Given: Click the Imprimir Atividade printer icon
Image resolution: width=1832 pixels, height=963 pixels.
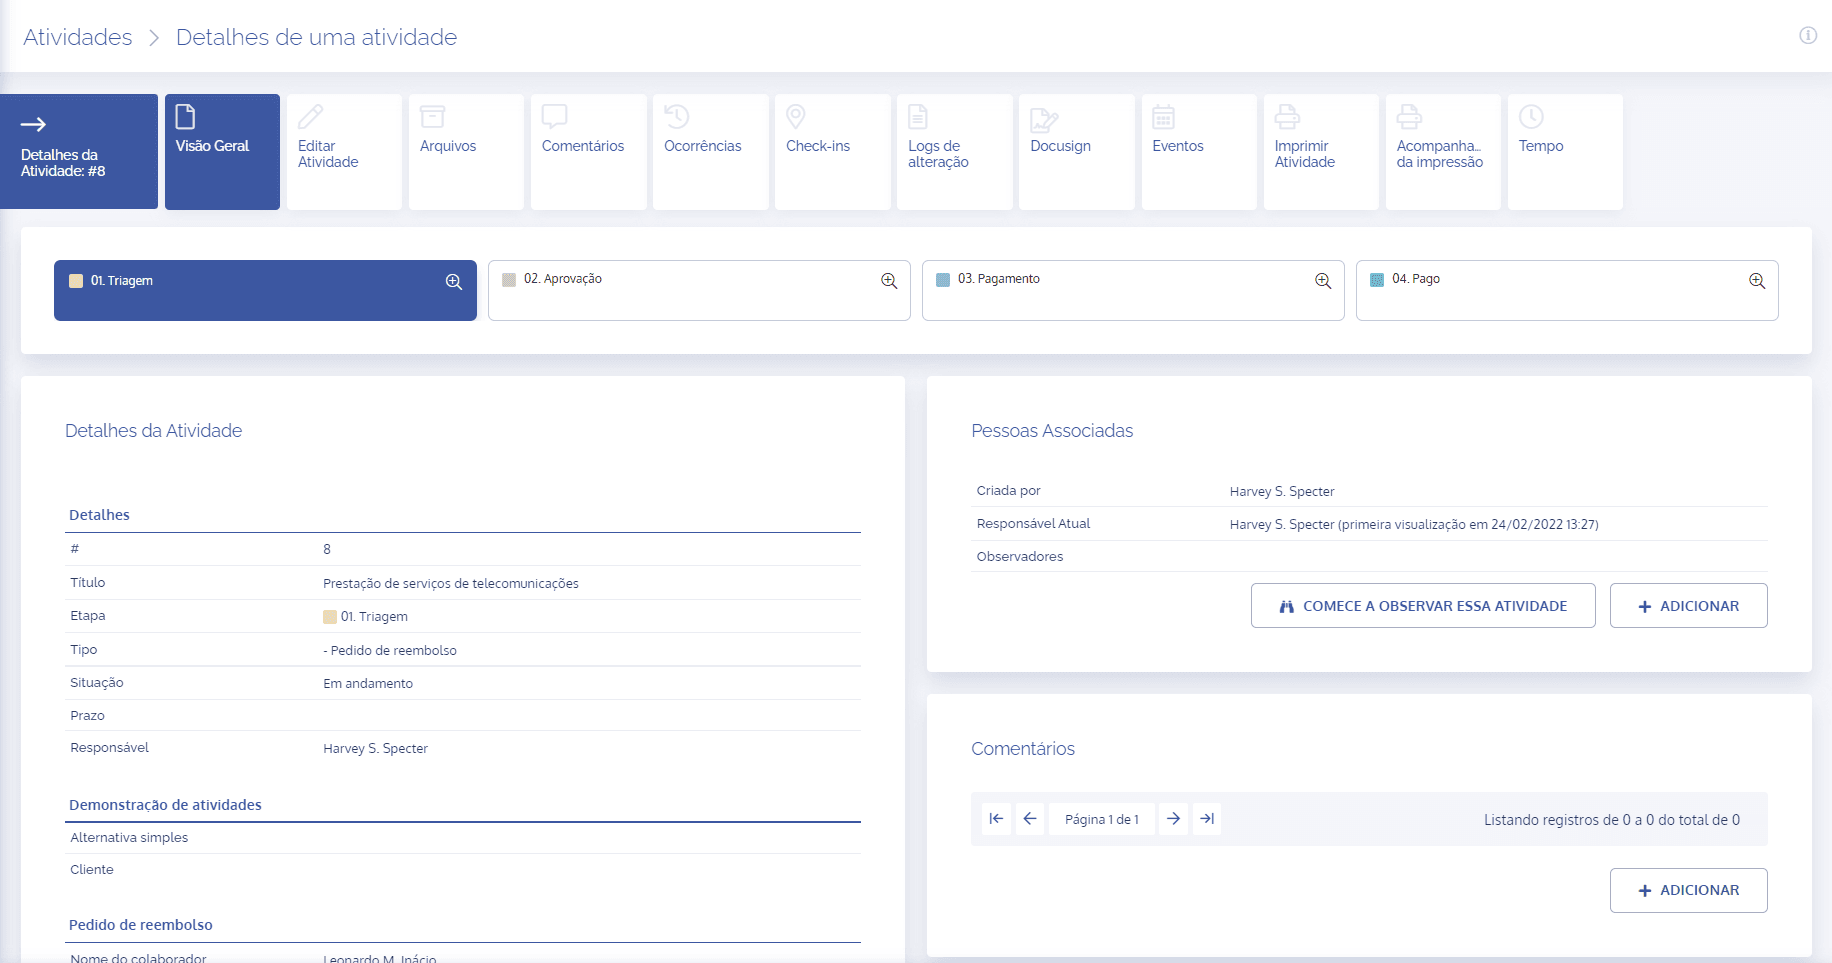Looking at the screenshot, I should point(1287,117).
